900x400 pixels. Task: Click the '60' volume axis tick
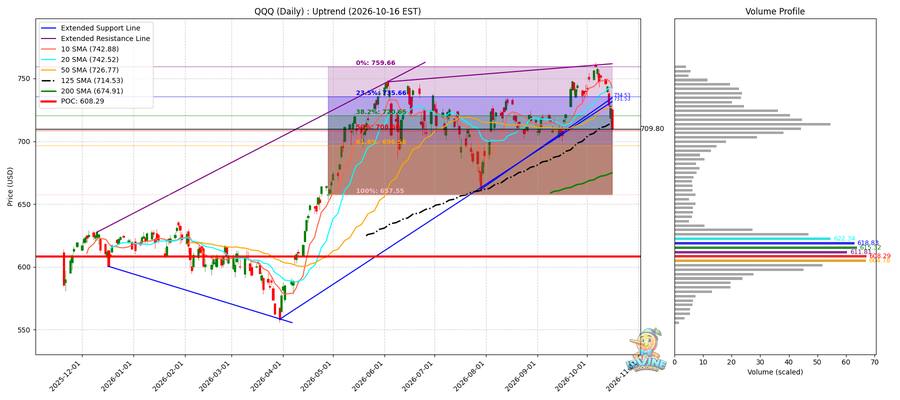[x=846, y=362]
